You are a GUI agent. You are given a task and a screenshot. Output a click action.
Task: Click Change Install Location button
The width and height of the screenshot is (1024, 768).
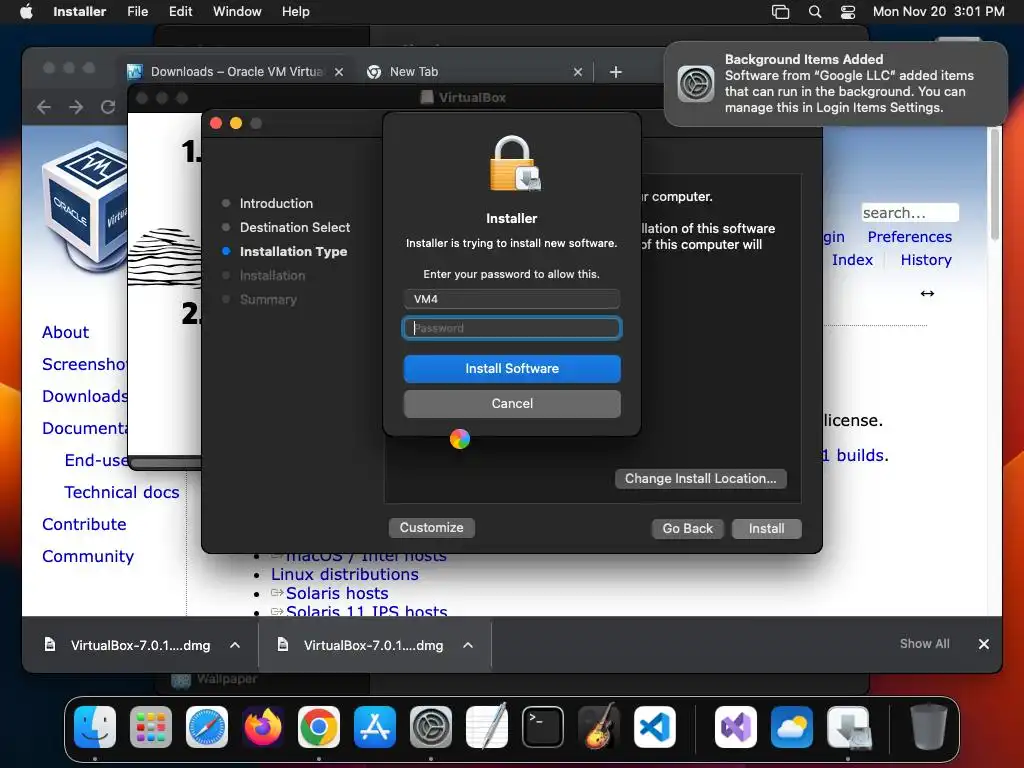pos(701,479)
